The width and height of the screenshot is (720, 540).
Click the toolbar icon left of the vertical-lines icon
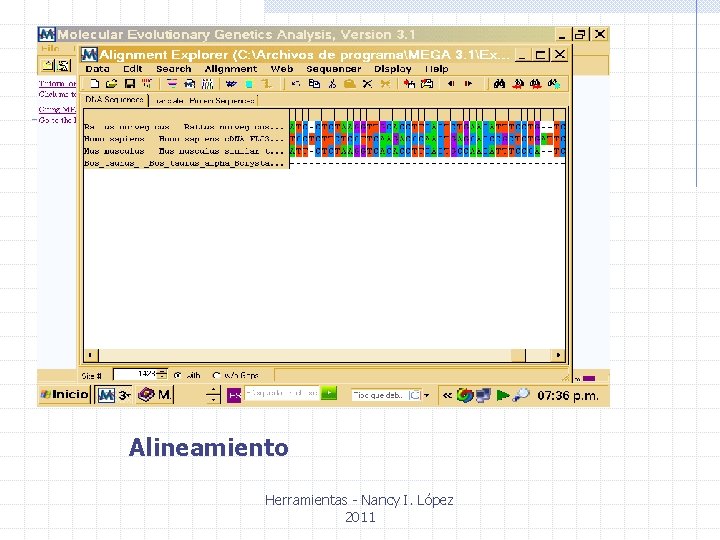coord(190,84)
